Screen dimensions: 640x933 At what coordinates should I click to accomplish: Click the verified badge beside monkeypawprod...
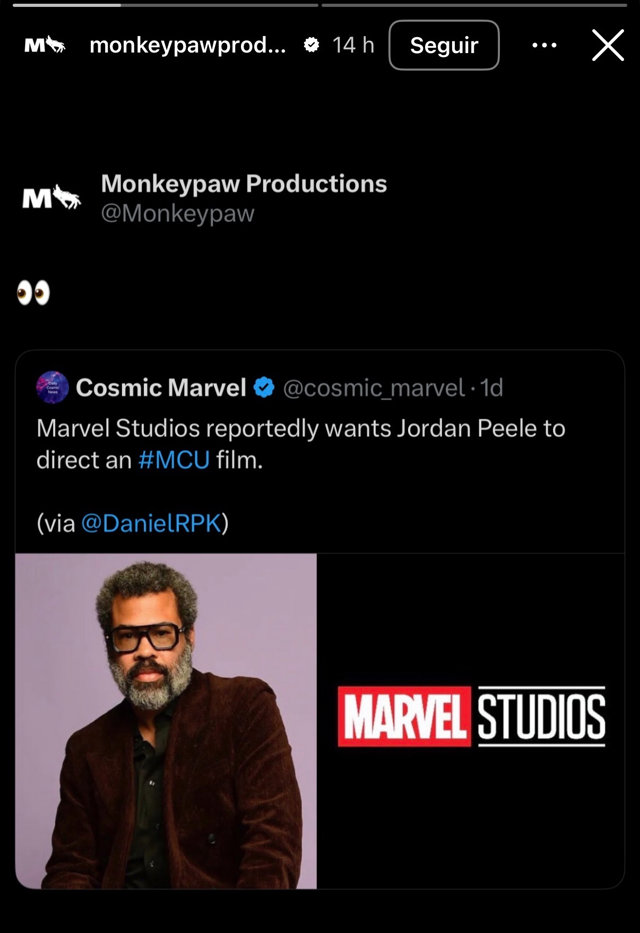[x=311, y=45]
